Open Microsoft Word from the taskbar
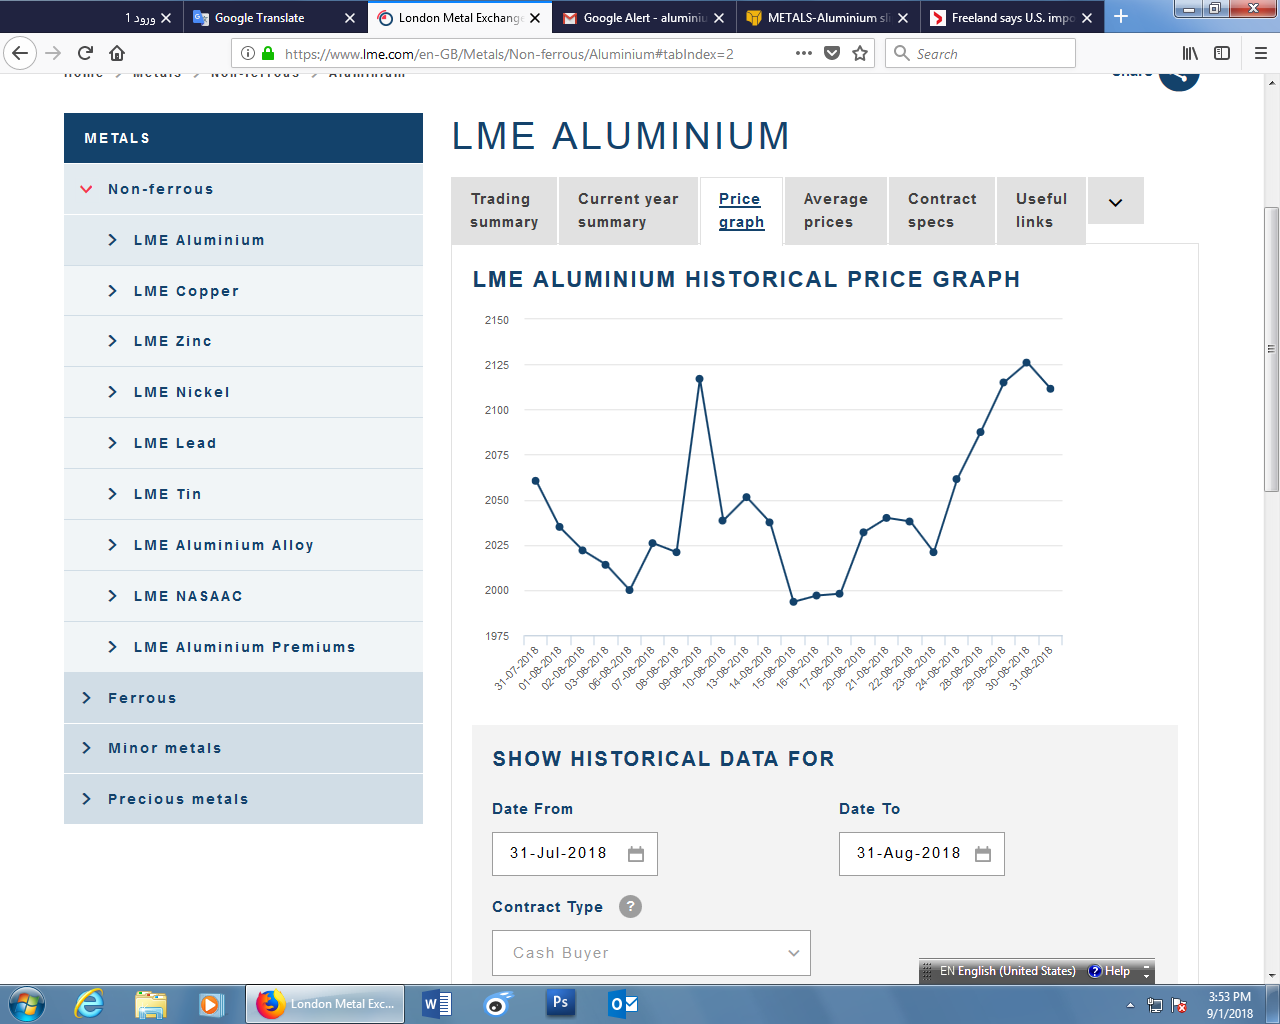This screenshot has width=1280, height=1024. (437, 1003)
